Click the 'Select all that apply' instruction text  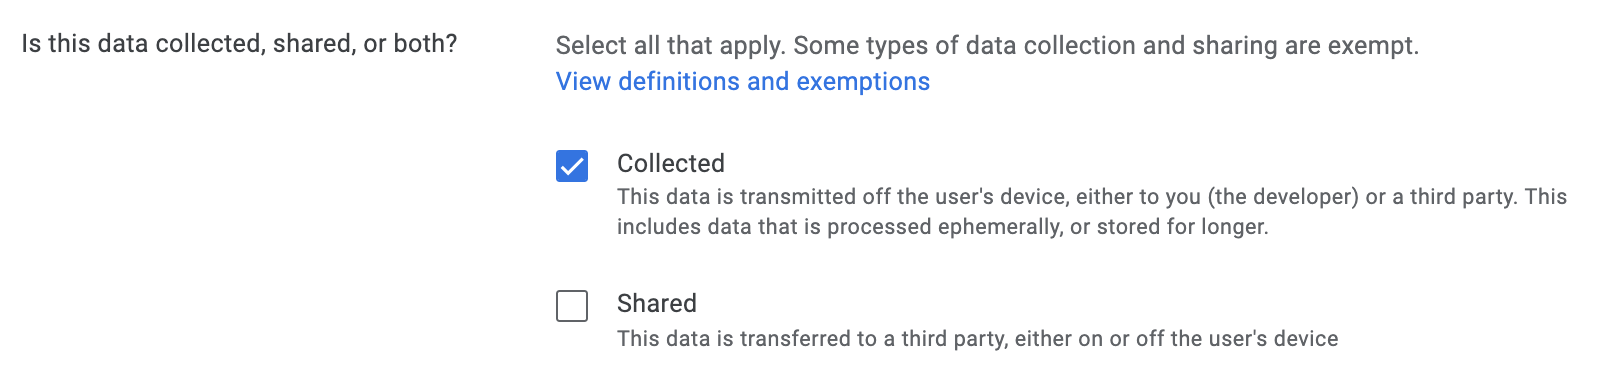(x=671, y=45)
